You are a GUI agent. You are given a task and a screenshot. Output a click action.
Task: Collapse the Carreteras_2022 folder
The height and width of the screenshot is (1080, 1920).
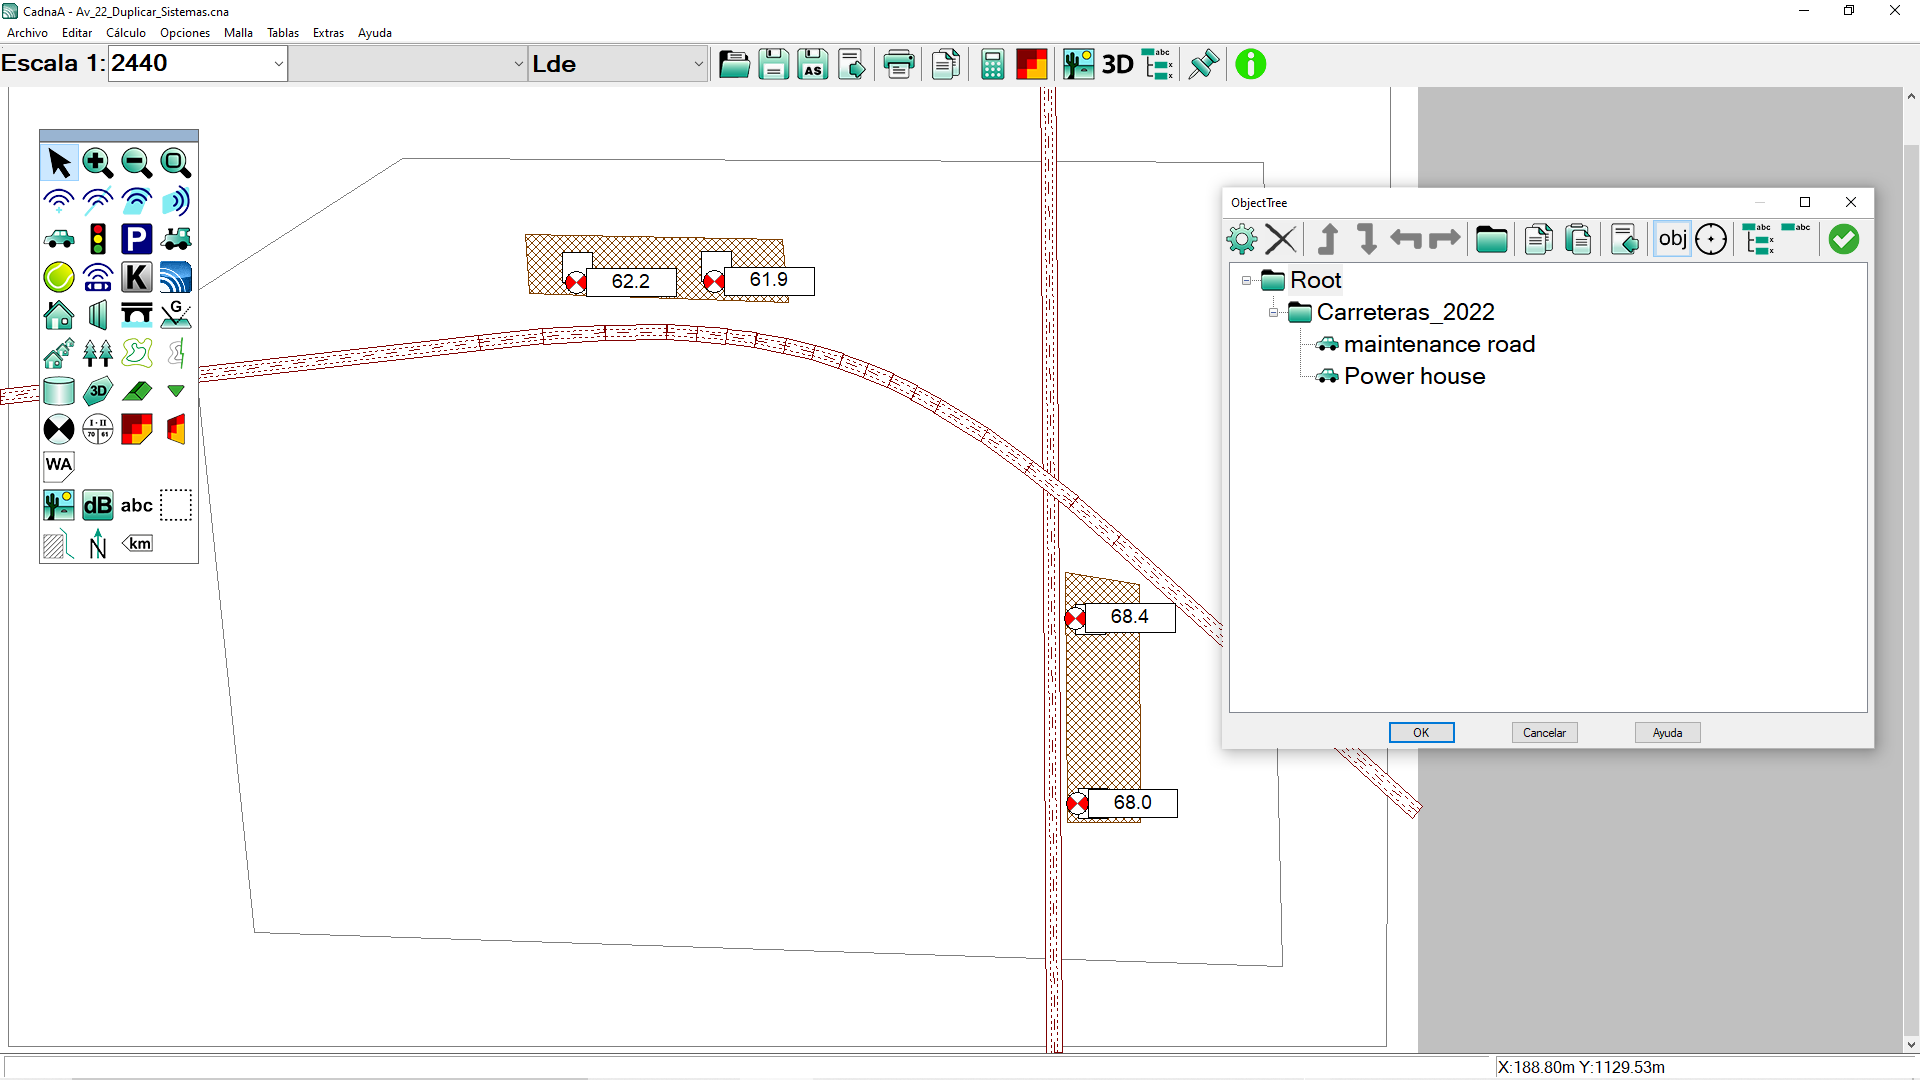click(x=1273, y=313)
